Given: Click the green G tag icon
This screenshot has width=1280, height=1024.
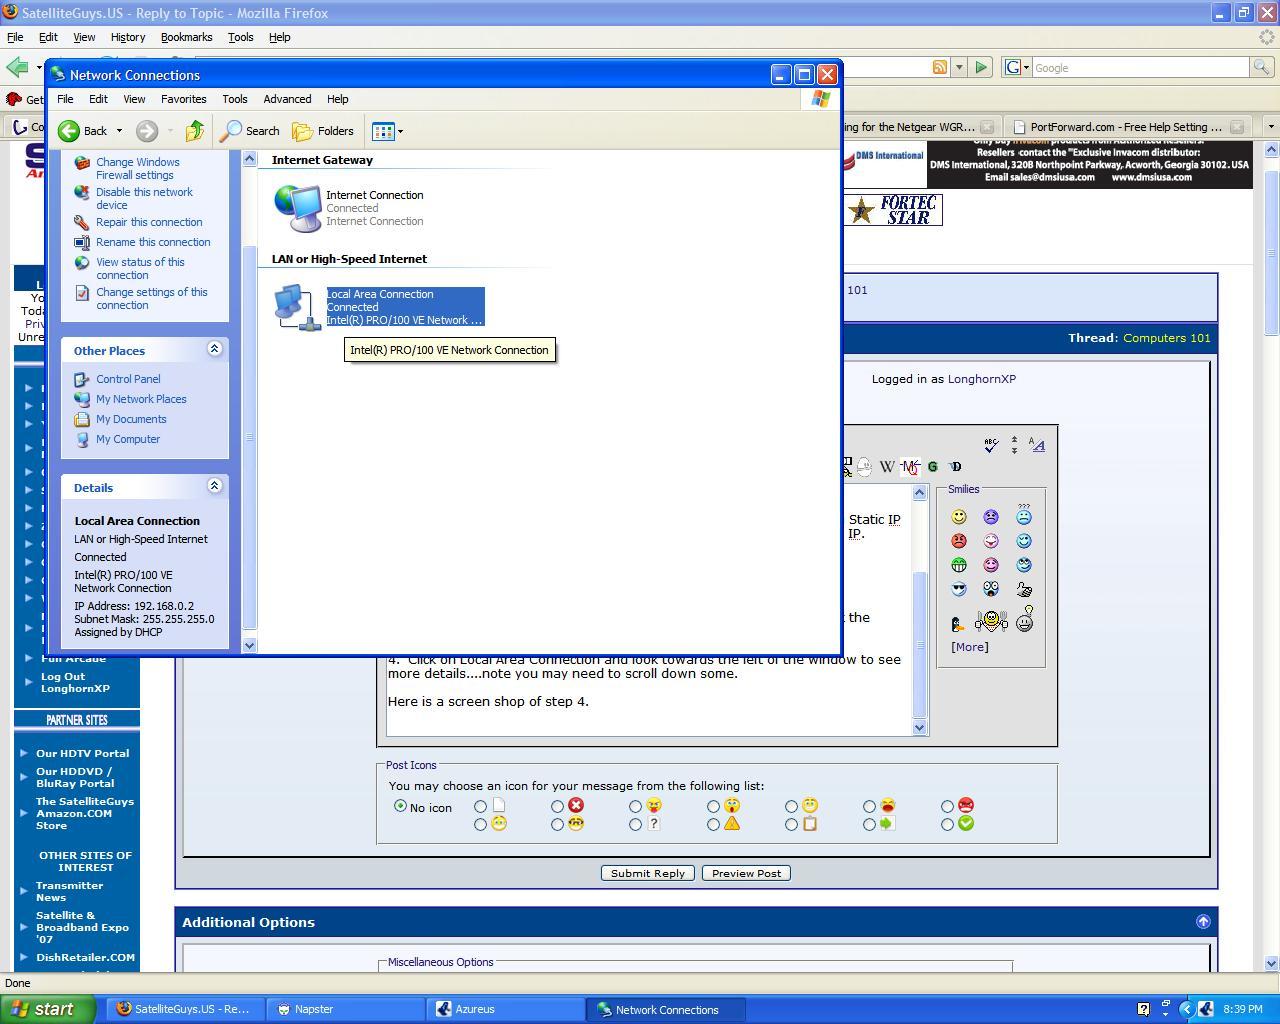Looking at the screenshot, I should pyautogui.click(x=933, y=467).
